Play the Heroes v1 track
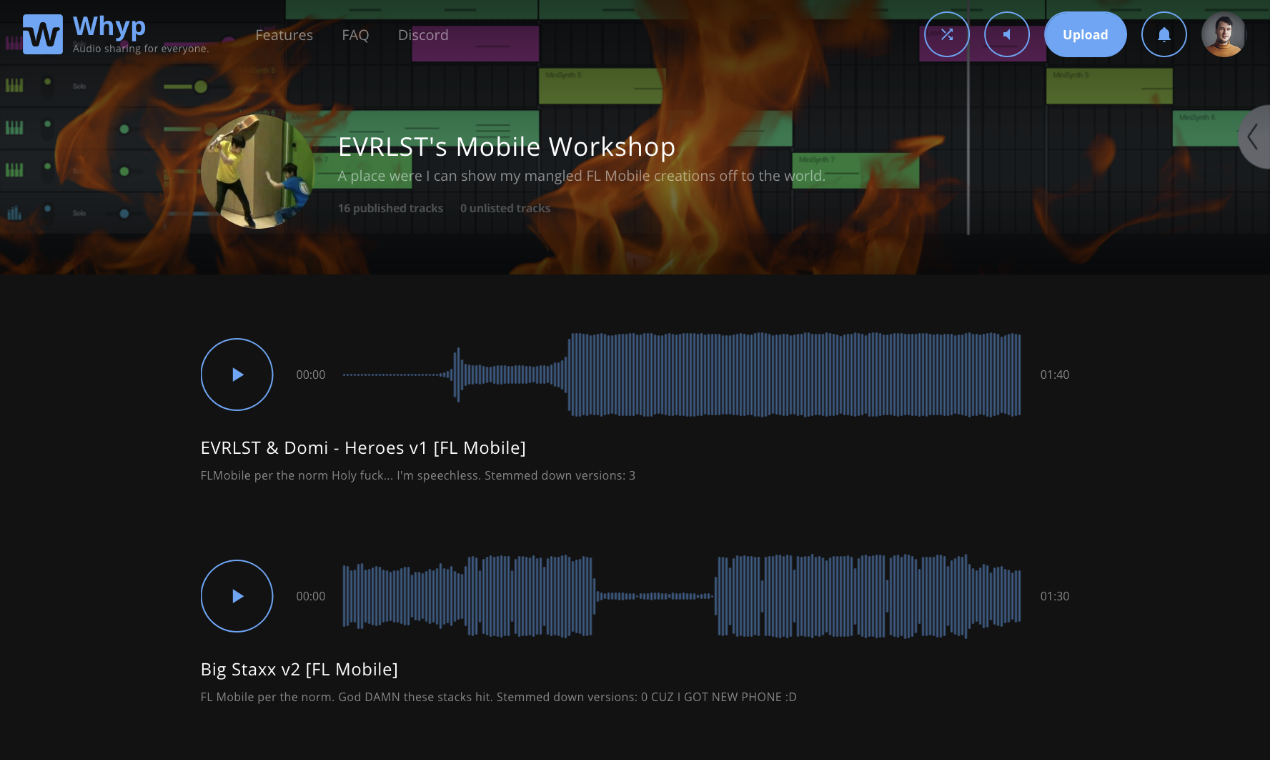The image size is (1270, 760). 237,375
